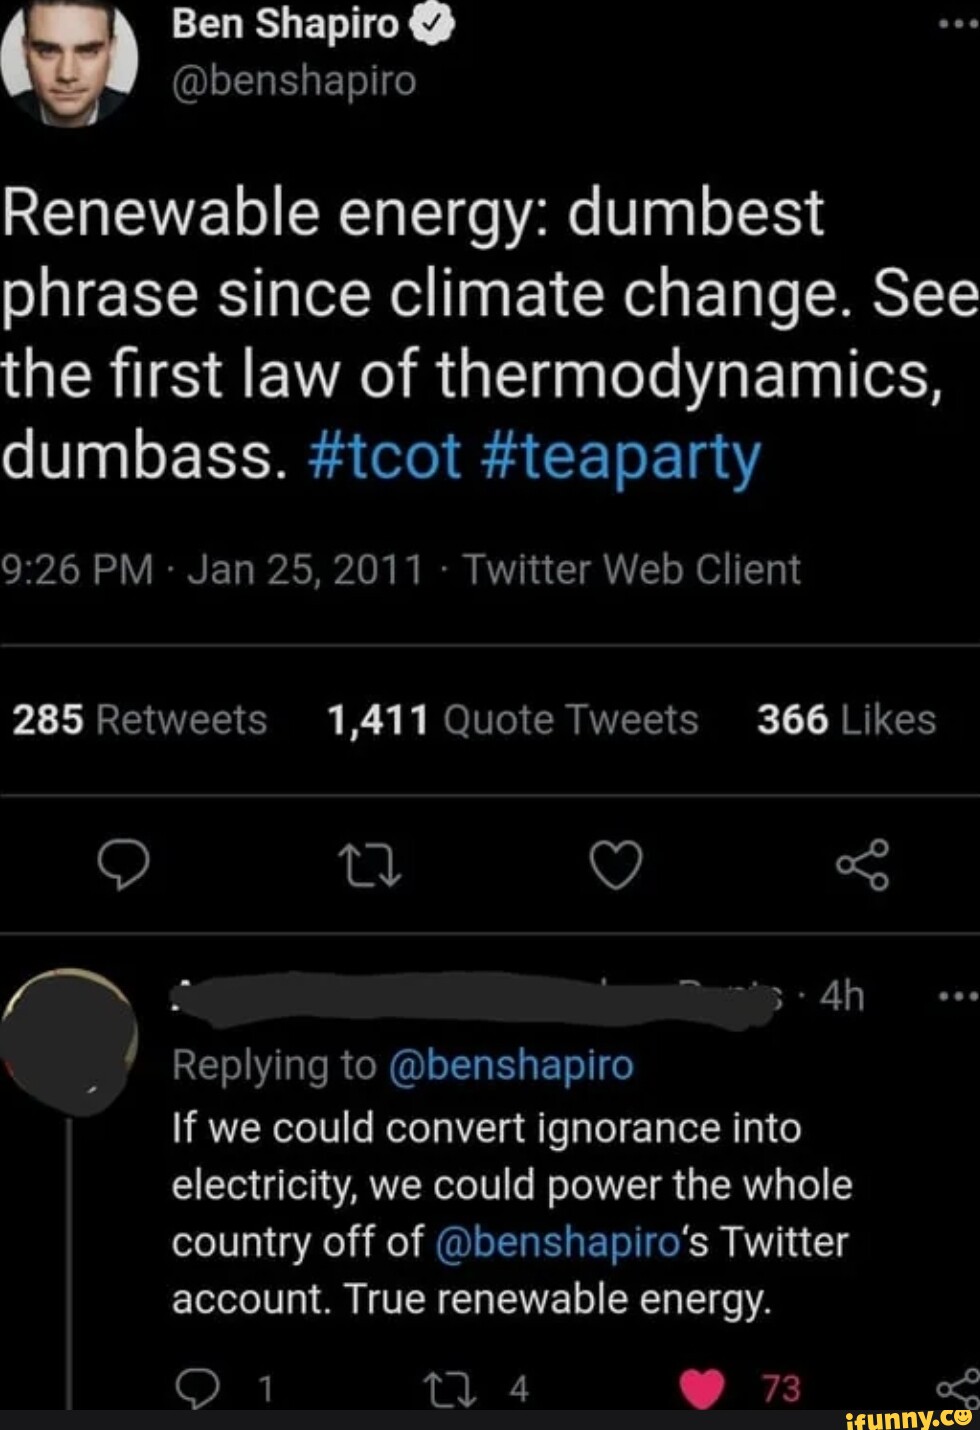The image size is (980, 1430).
Task: Click the verified badge next to Ben Shapiro
Action: click(x=430, y=22)
